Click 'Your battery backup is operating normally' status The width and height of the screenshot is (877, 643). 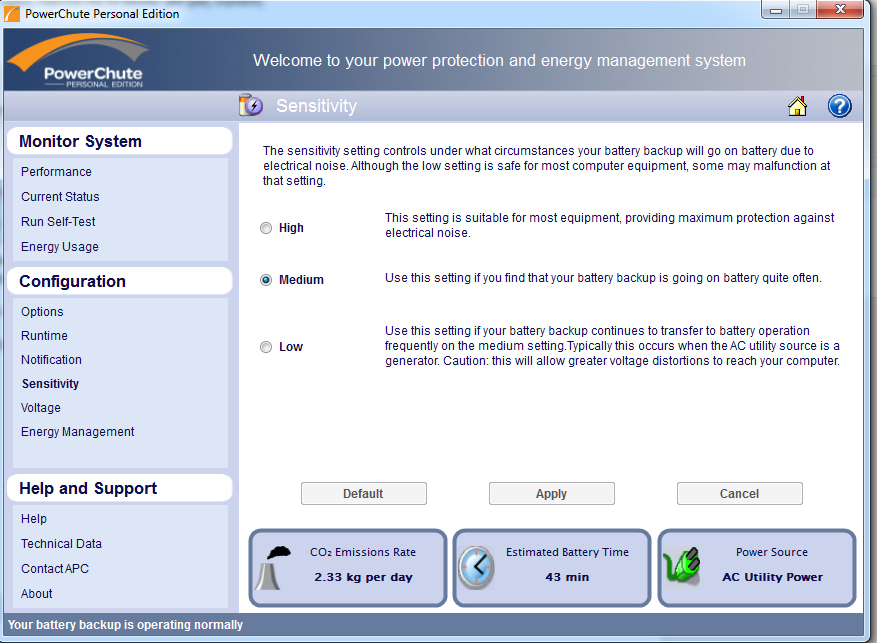[125, 625]
